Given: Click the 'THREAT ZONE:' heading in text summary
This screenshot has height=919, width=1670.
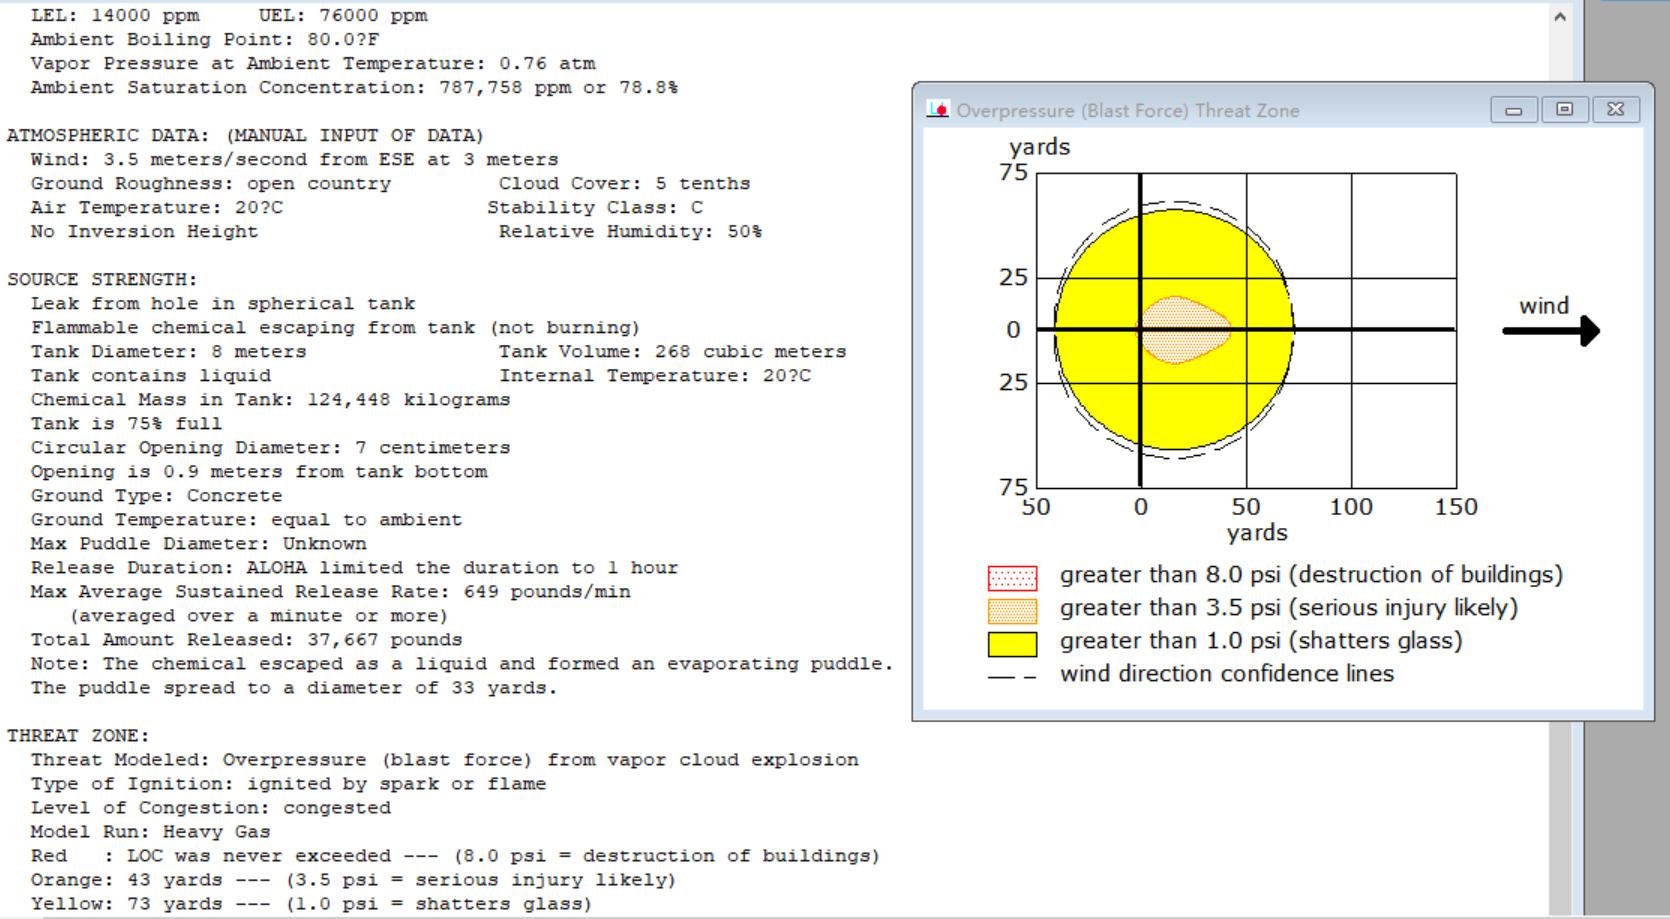Looking at the screenshot, I should pyautogui.click(x=78, y=736).
